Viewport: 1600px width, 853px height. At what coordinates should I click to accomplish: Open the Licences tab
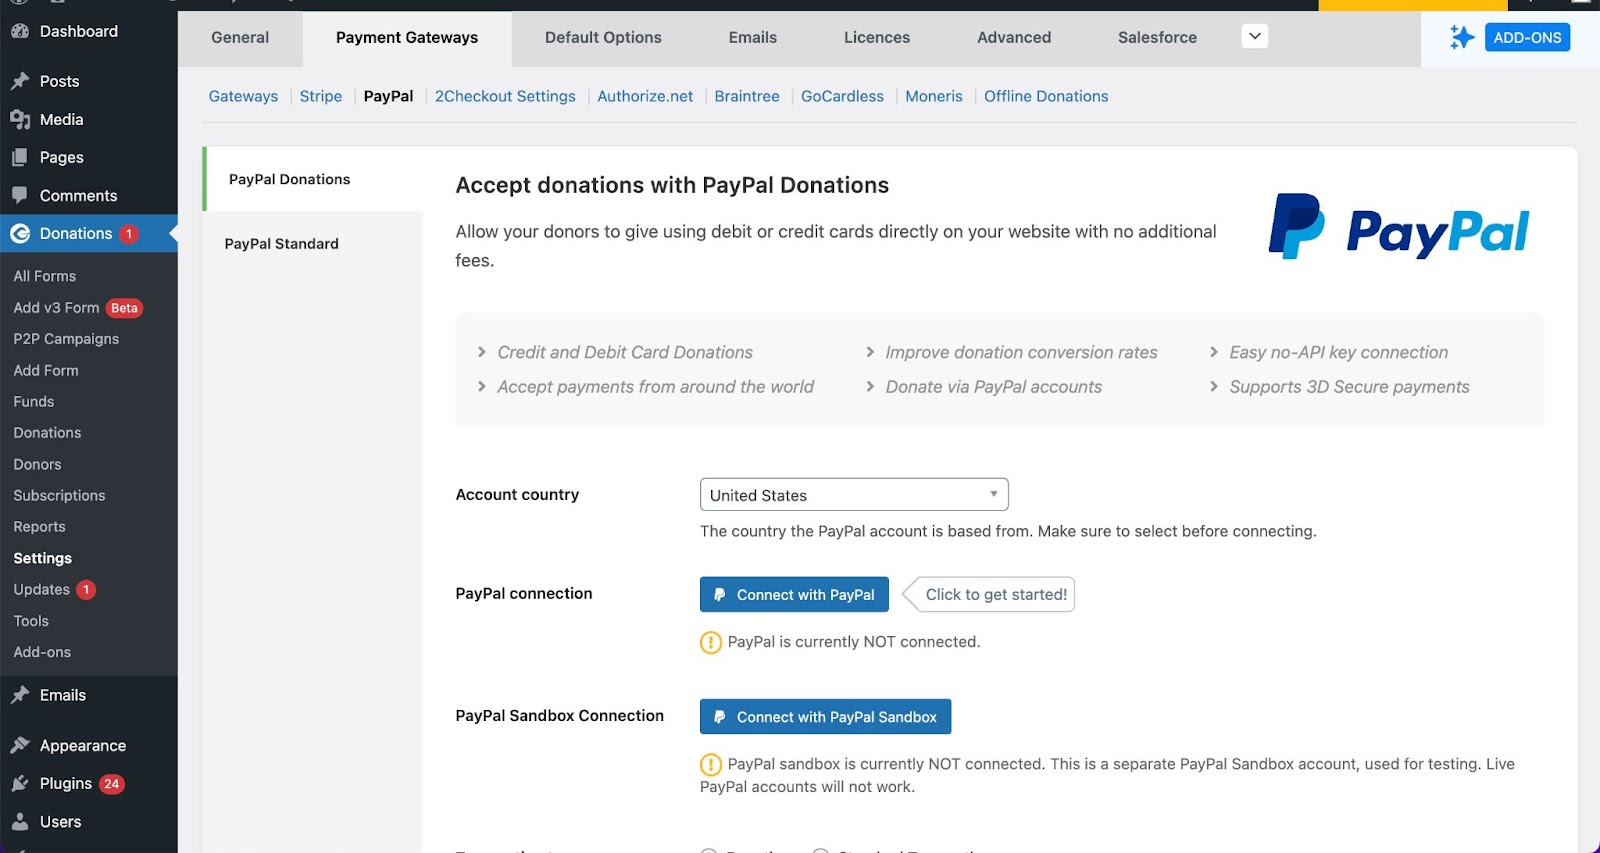877,38
